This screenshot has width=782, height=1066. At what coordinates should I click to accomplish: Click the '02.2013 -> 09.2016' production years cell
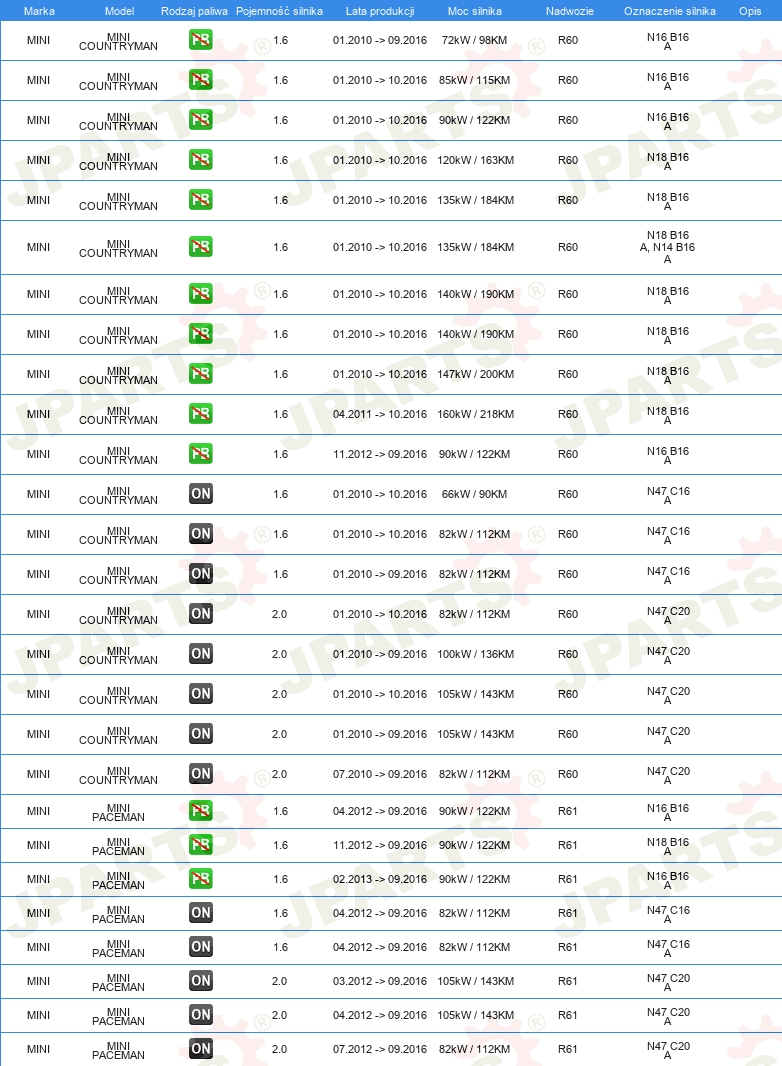(x=380, y=879)
